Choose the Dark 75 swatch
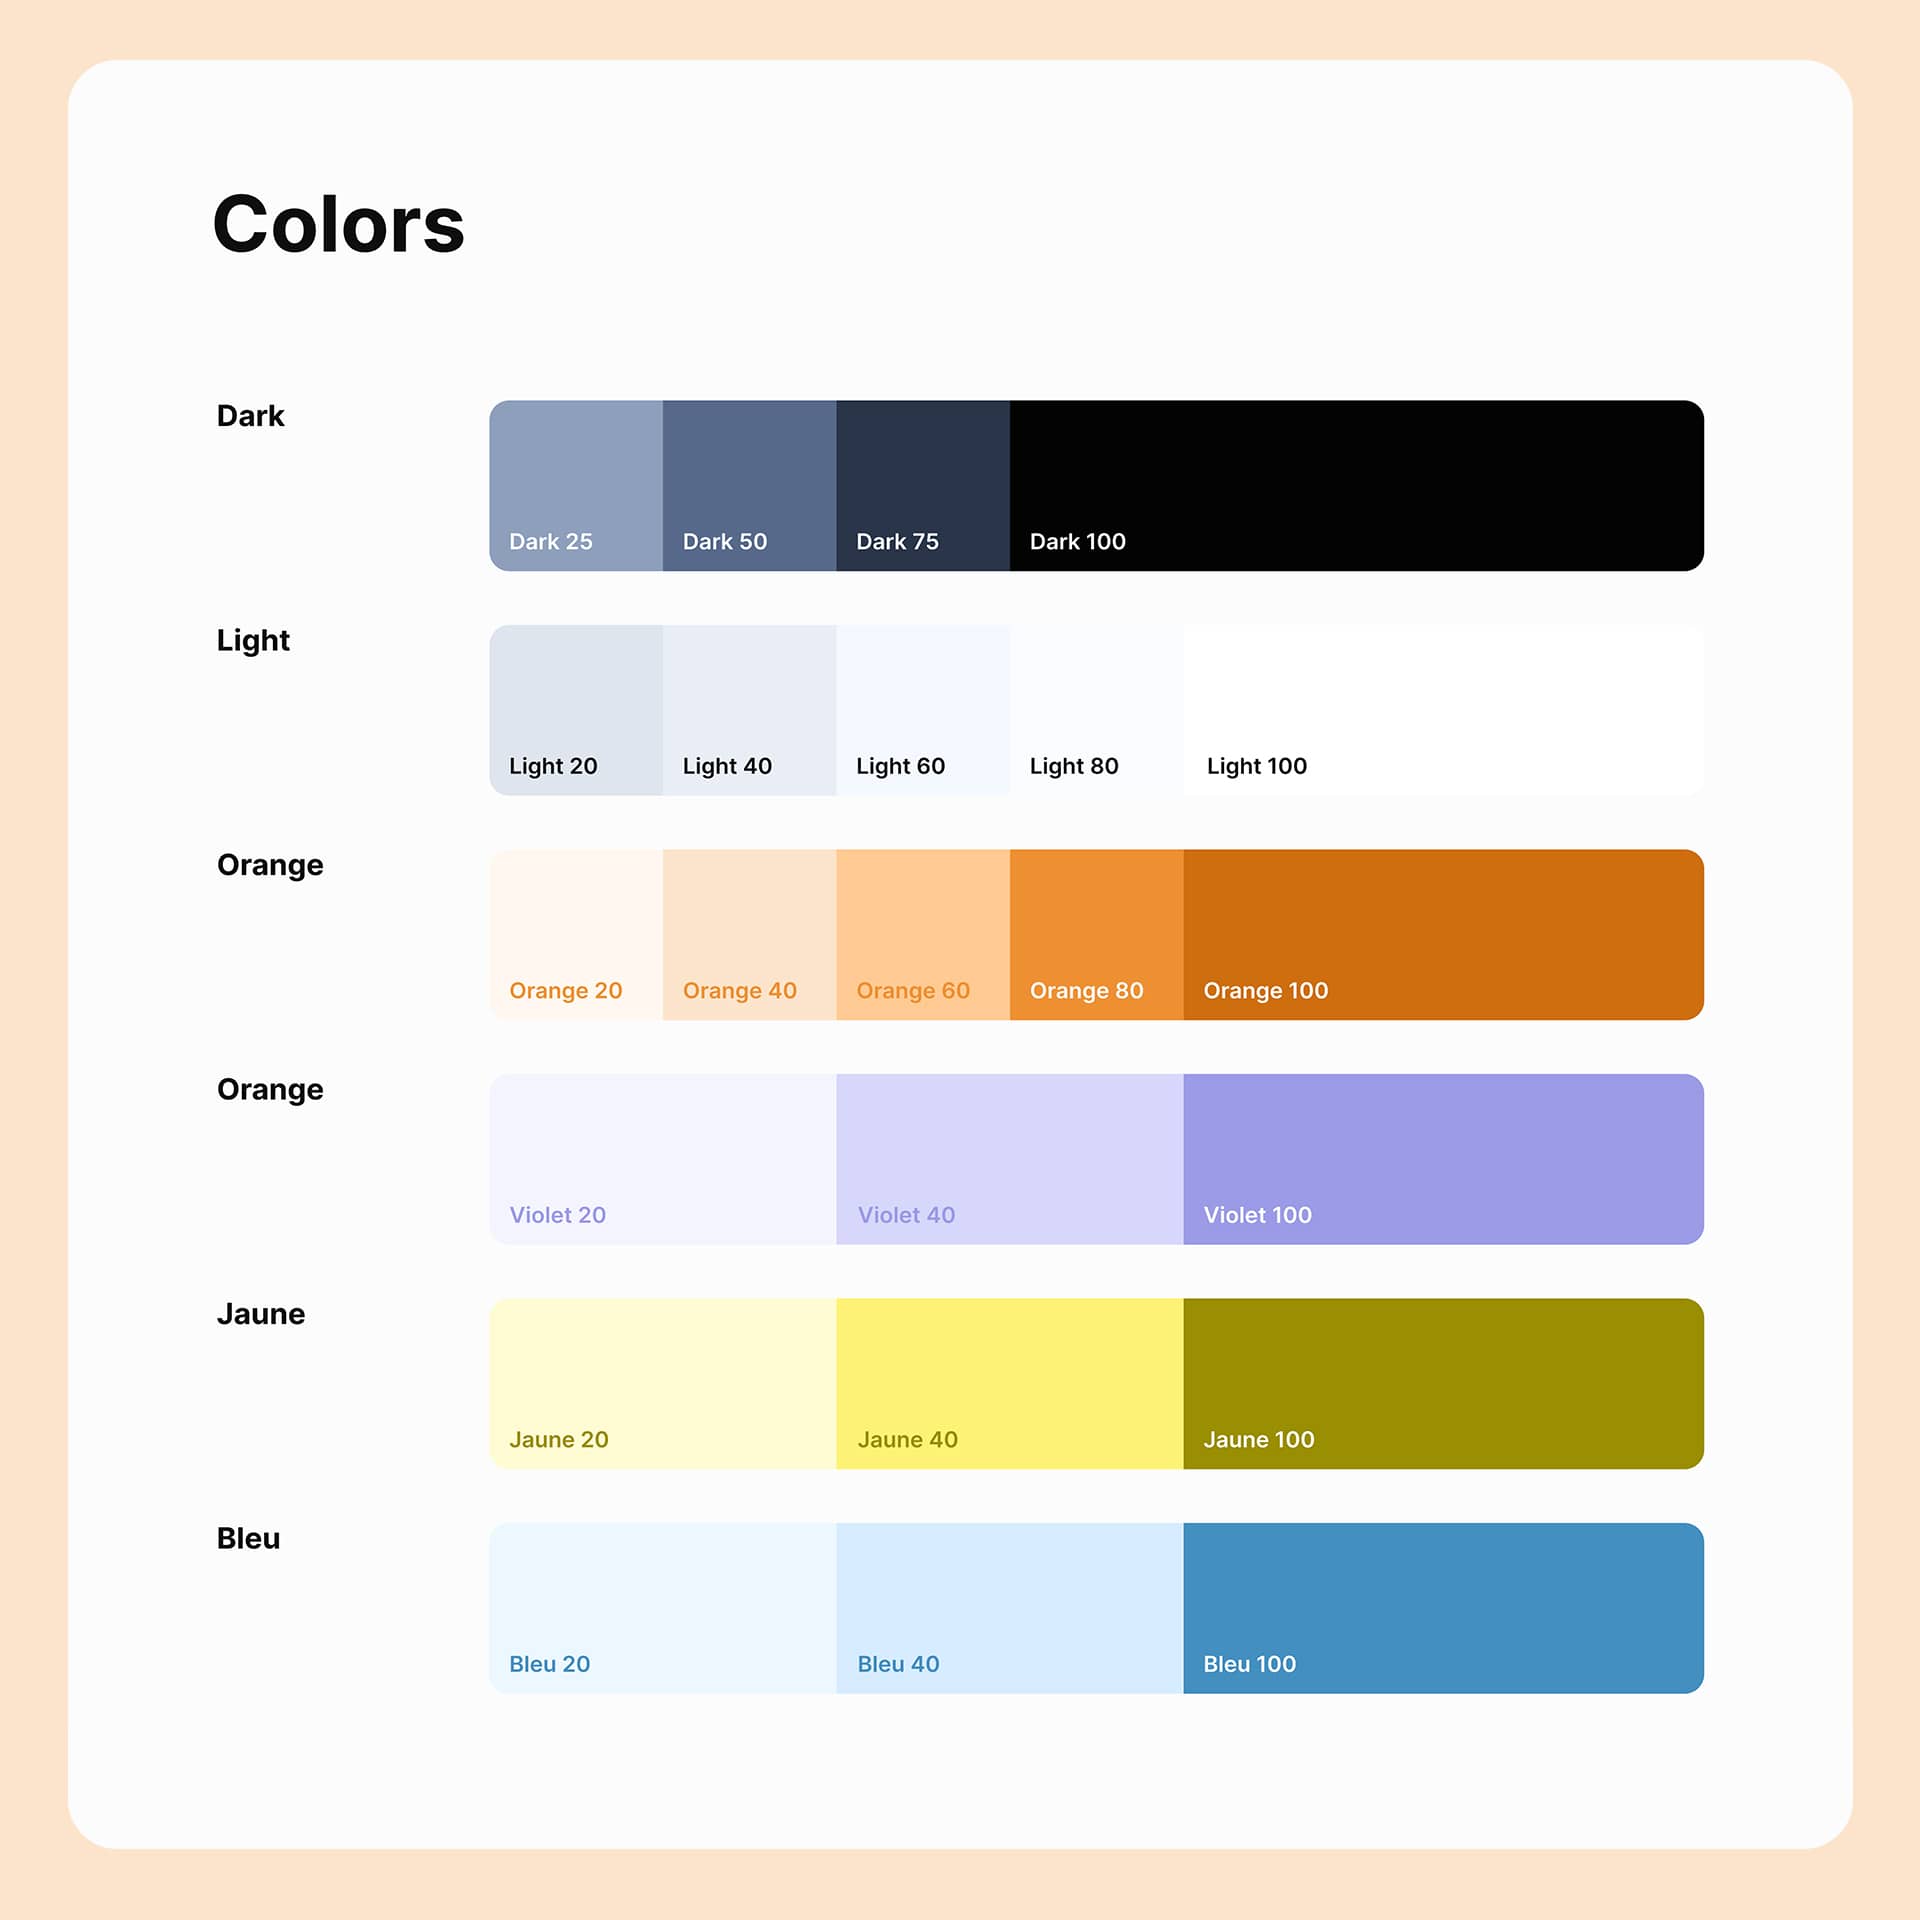 click(923, 486)
